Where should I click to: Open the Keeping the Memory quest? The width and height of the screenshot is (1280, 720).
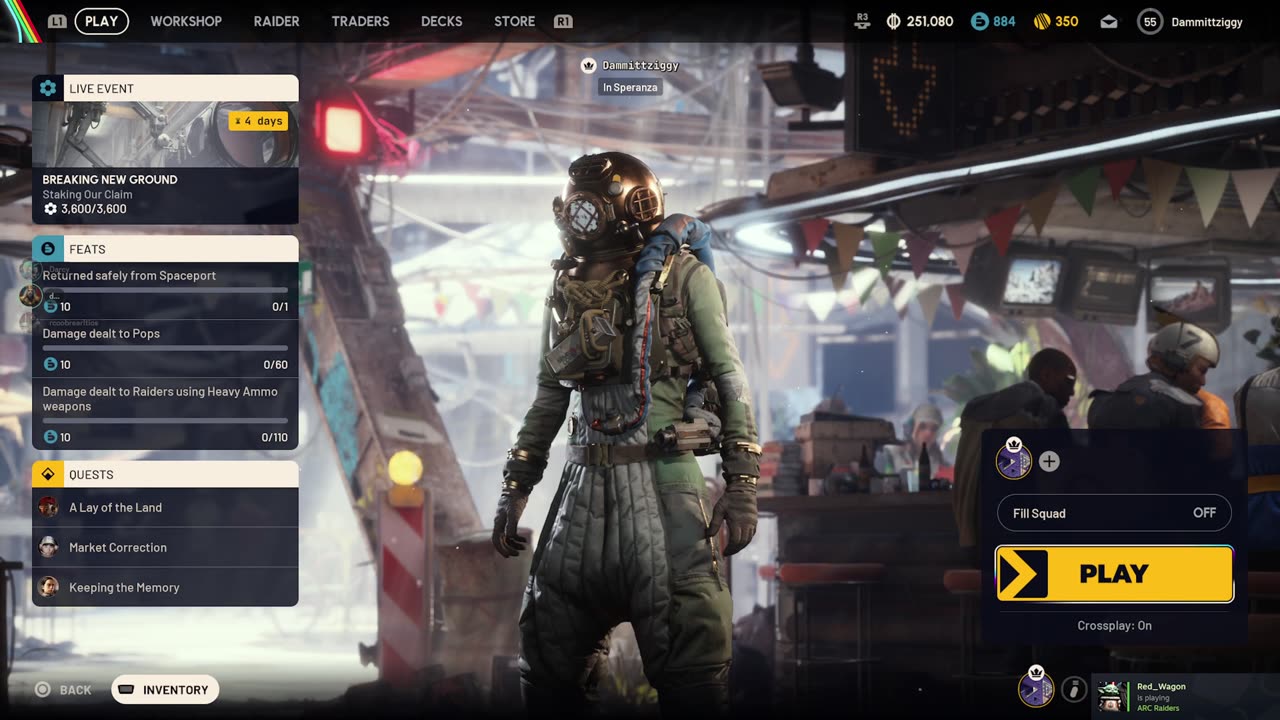(x=165, y=587)
